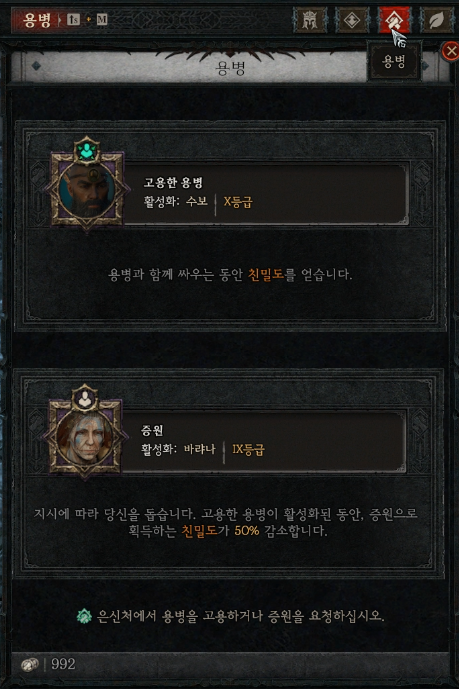Click the 용병 tooltip label

394,61
